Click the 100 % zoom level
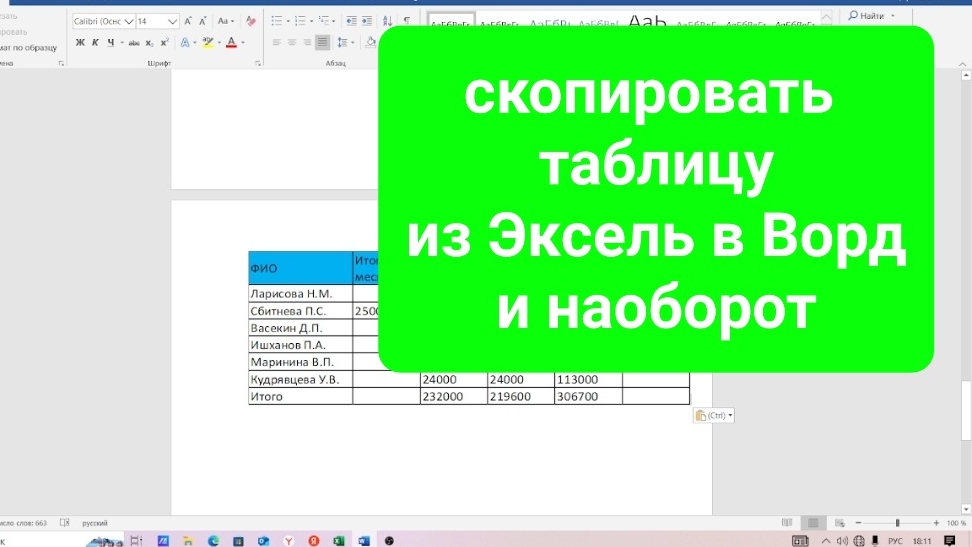 [x=957, y=523]
